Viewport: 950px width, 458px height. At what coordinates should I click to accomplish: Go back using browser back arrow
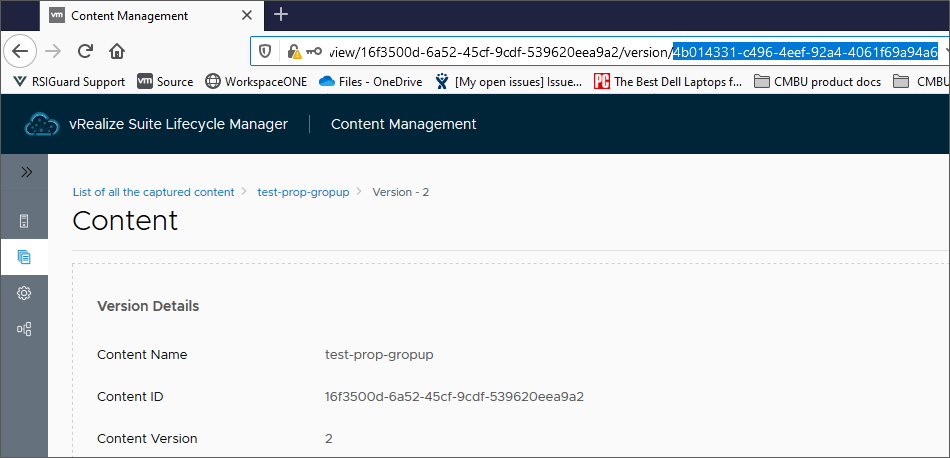(20, 51)
